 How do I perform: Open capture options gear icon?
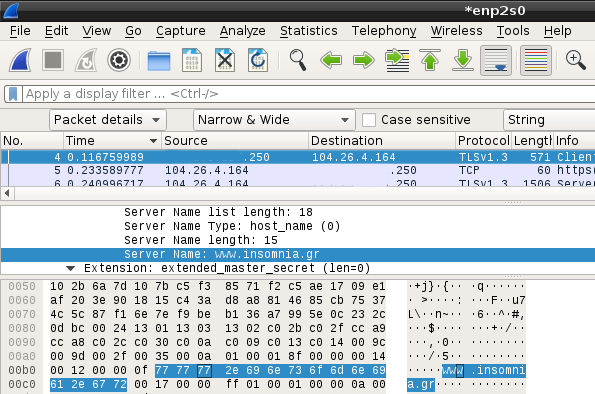[x=119, y=60]
